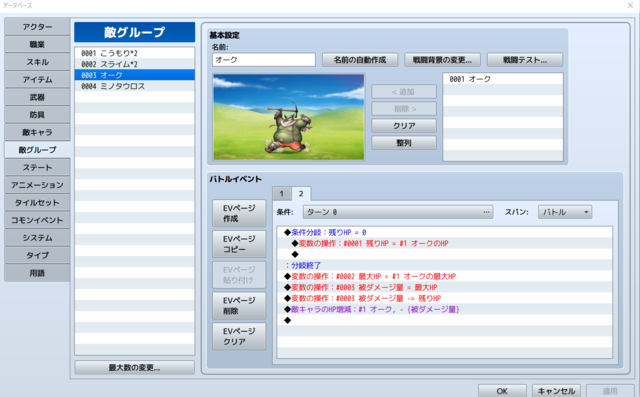The width and height of the screenshot is (640, 397).
Task: Open the コモンイベント tab
Action: coord(37,220)
